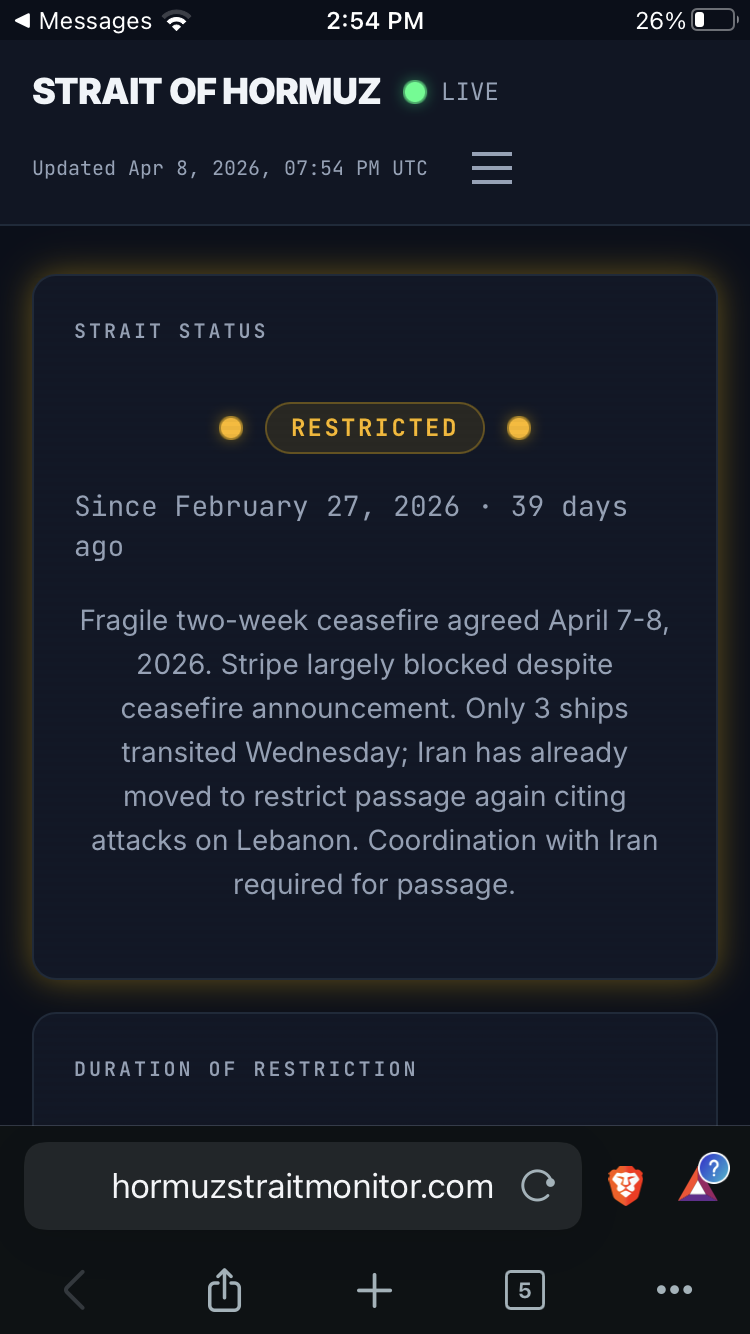750x1334 pixels.
Task: Tap the Brave Shields lion icon
Action: coord(625,1186)
